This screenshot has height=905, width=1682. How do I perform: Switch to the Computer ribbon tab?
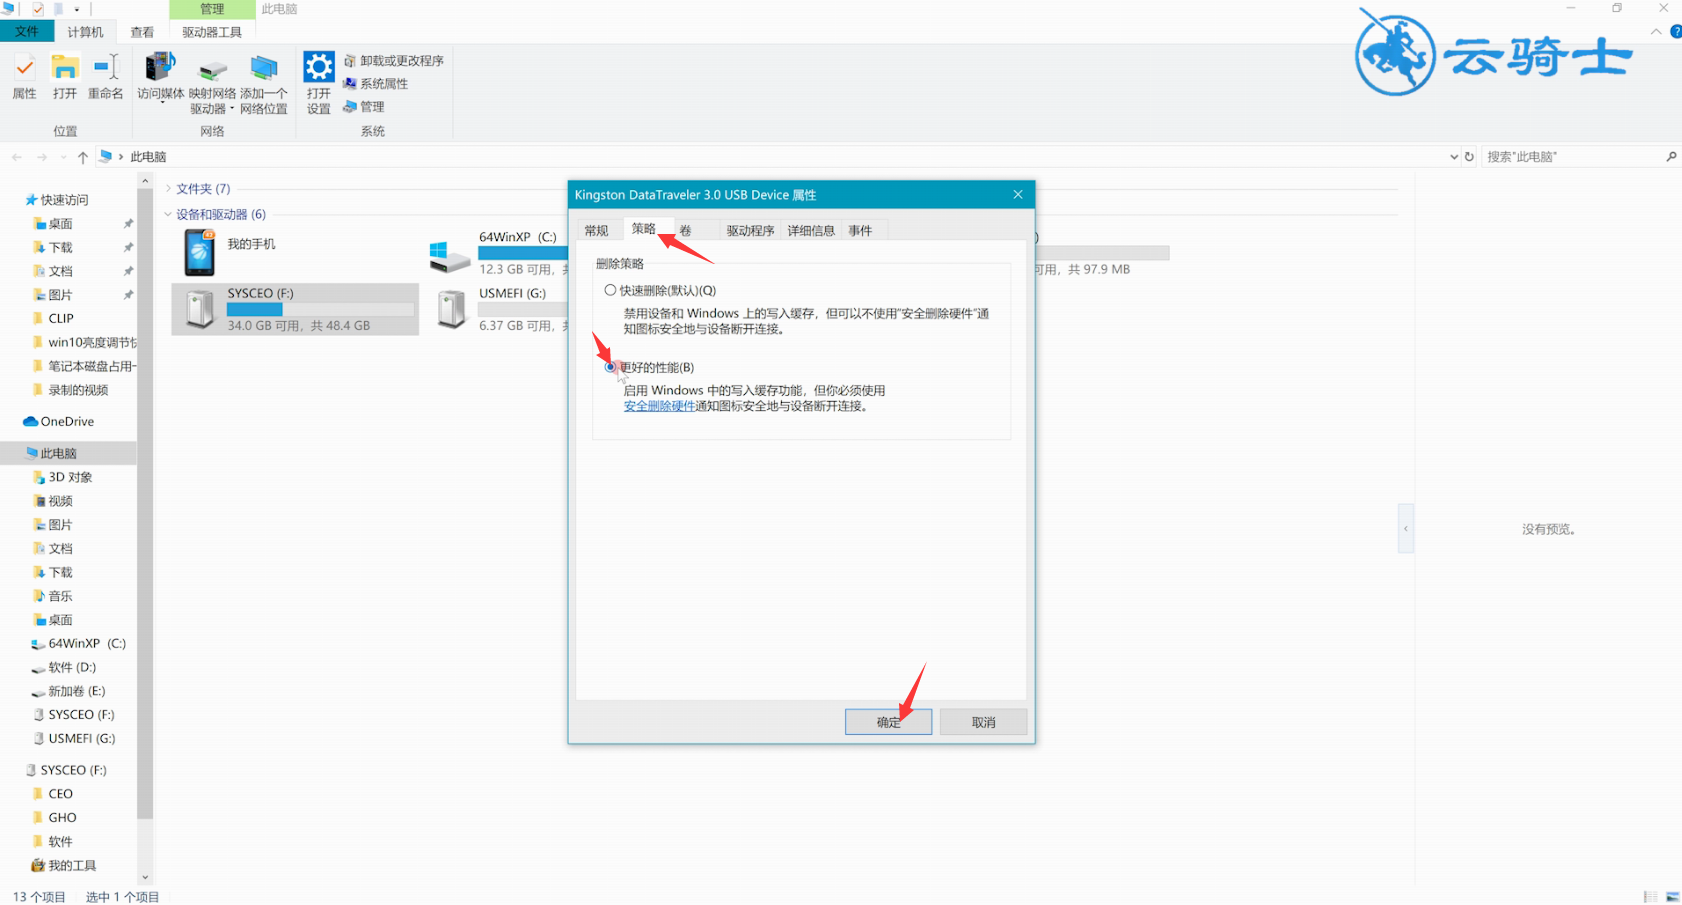[85, 32]
